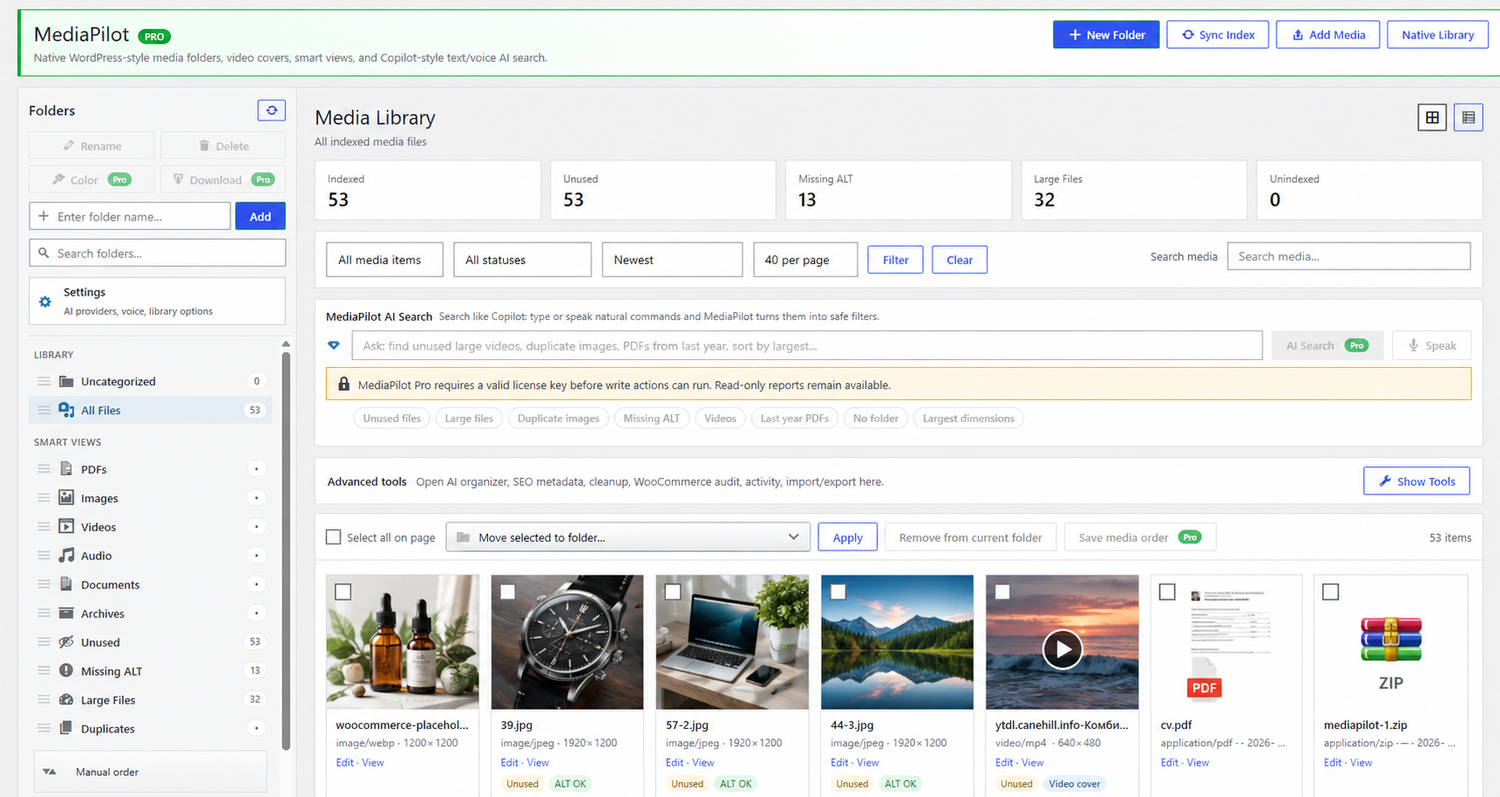Switch to grid view layout icon

pos(1432,118)
